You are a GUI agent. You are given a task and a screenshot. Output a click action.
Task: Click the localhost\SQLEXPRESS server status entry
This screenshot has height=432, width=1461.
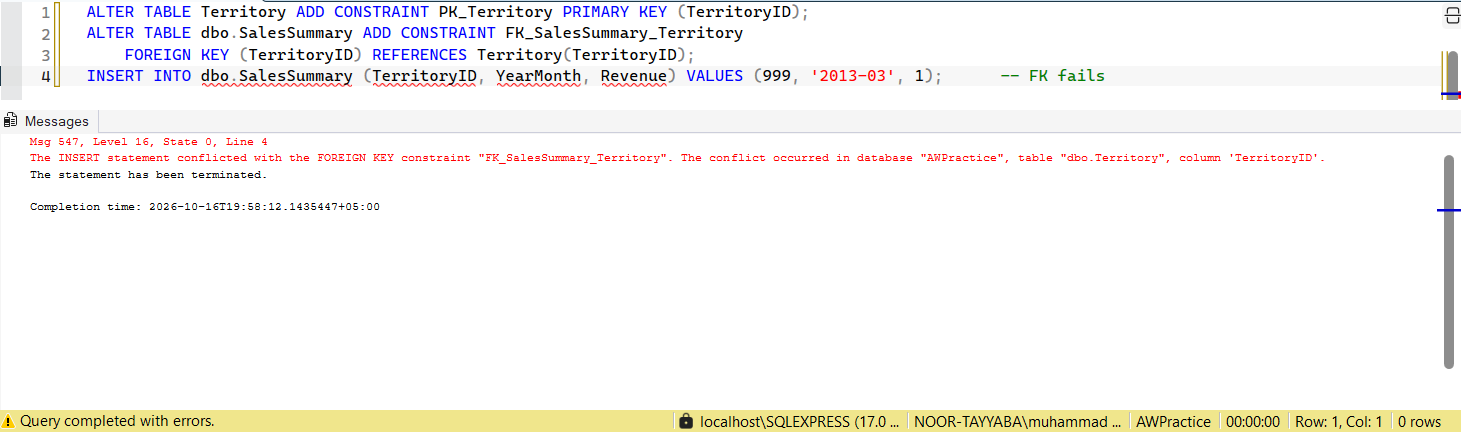801,422
